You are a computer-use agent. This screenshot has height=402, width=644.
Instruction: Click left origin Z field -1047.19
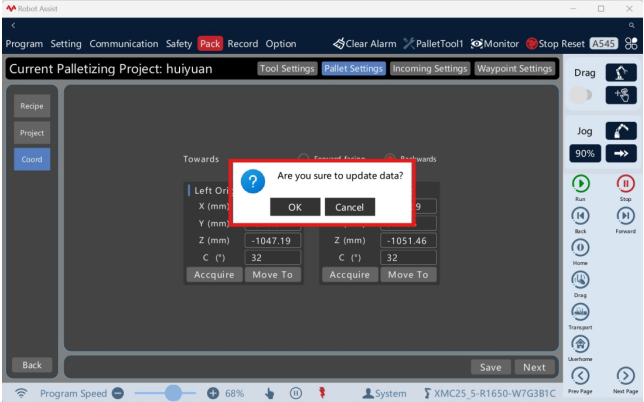[x=273, y=241]
